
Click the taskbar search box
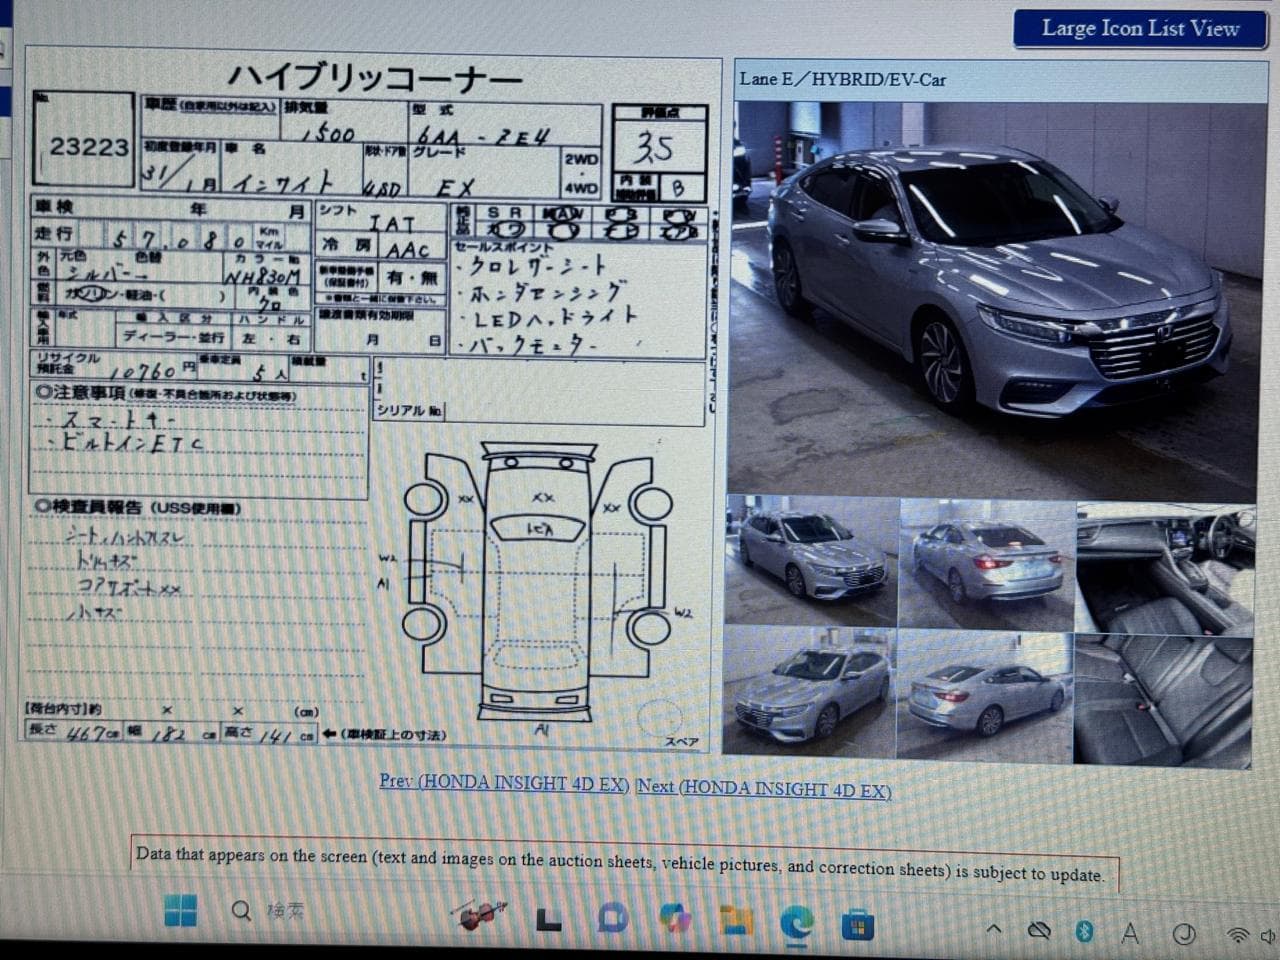268,911
